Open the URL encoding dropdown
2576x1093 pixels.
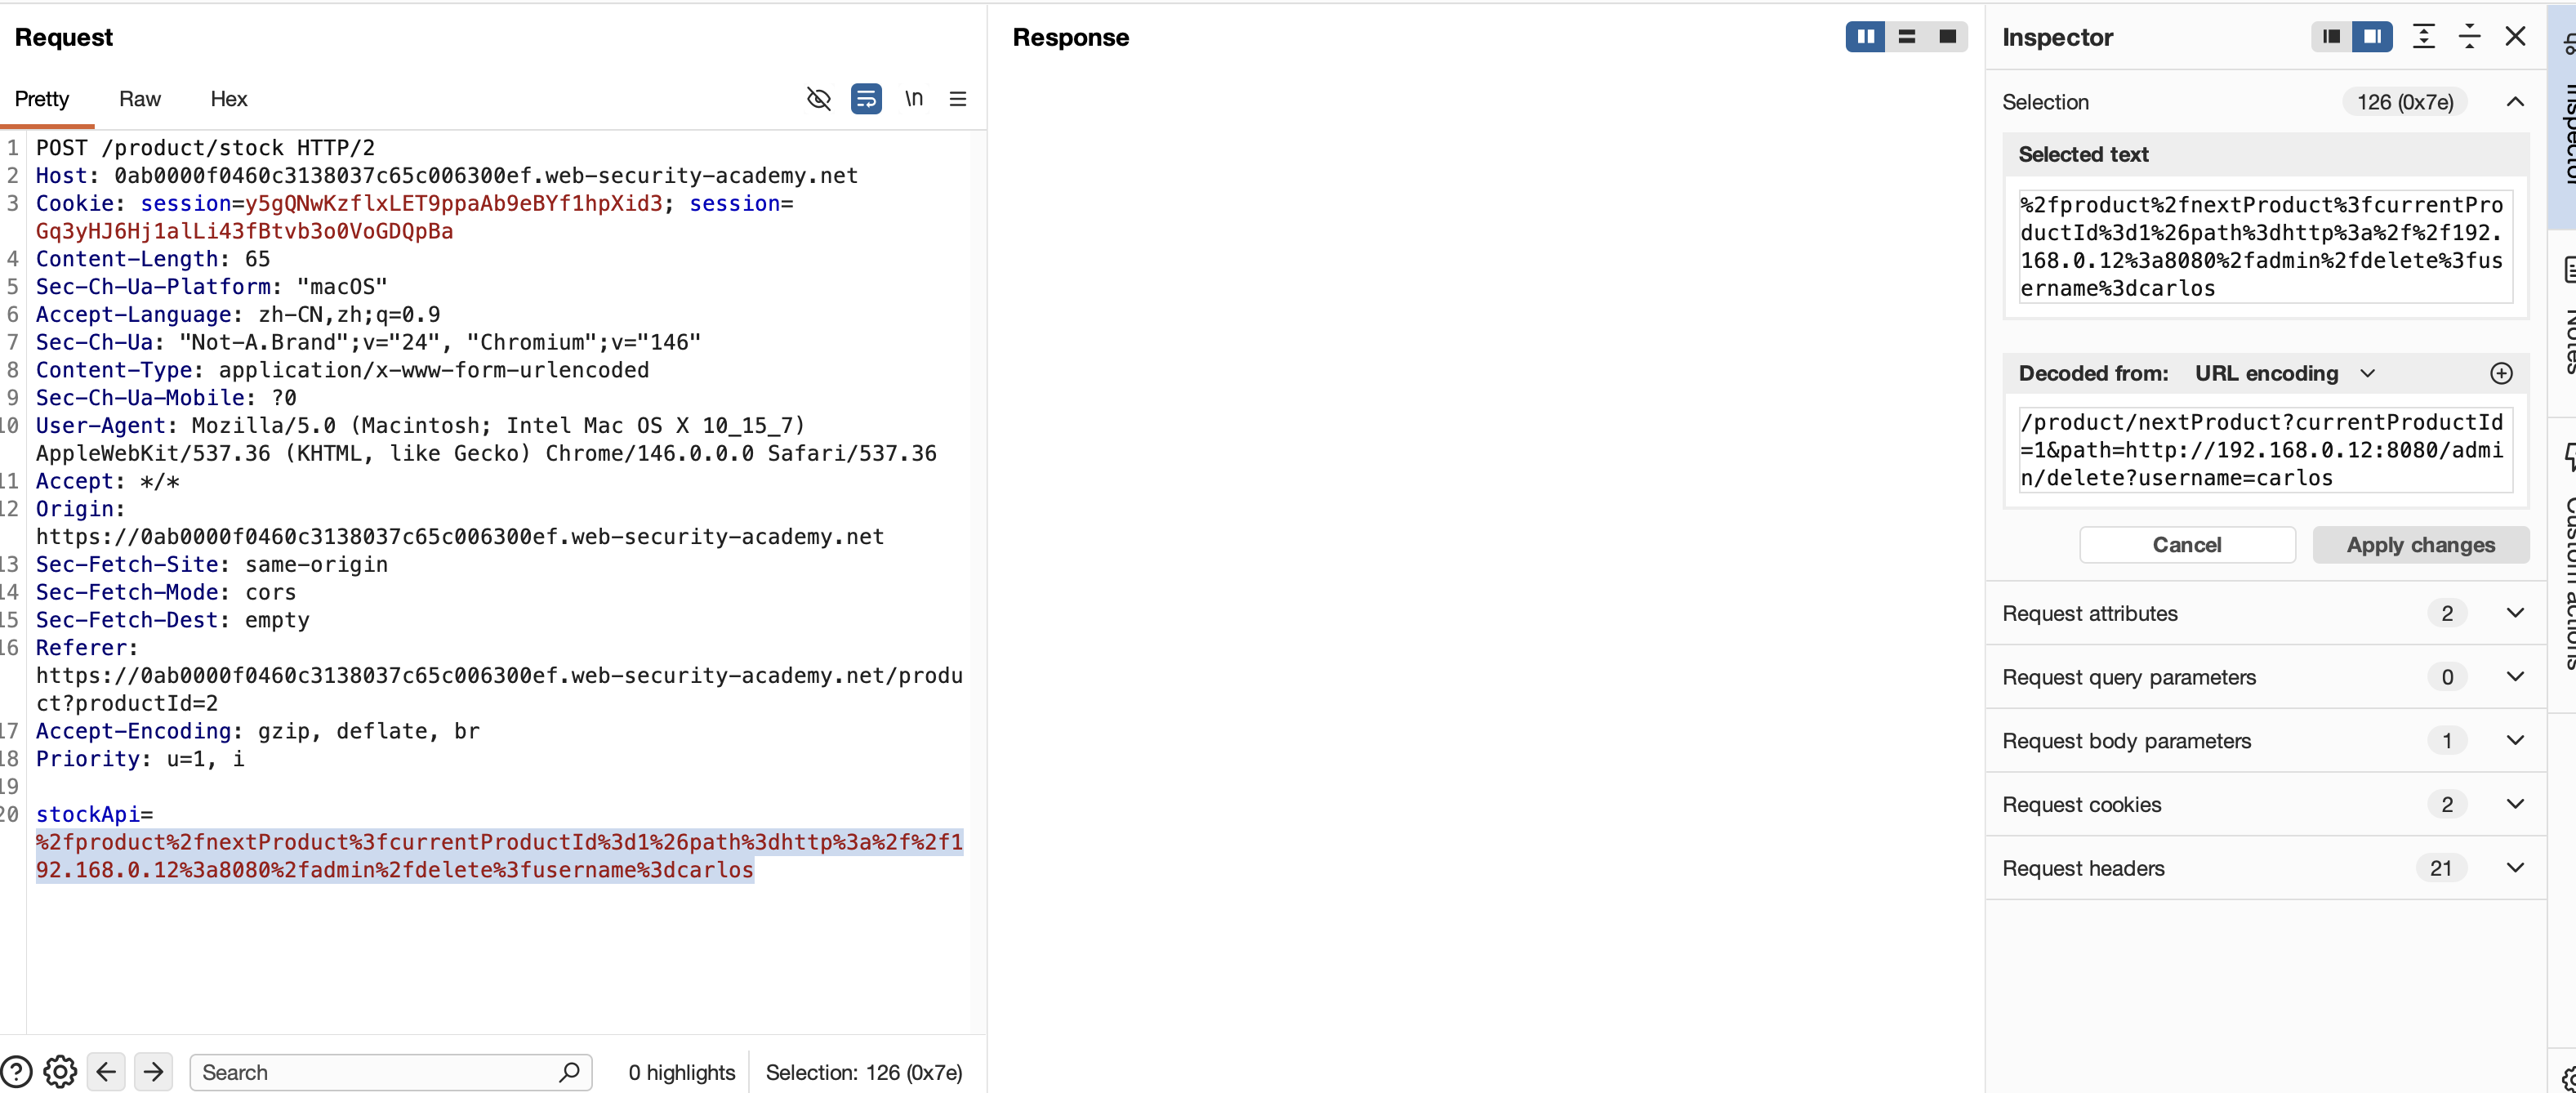pyautogui.click(x=2284, y=373)
